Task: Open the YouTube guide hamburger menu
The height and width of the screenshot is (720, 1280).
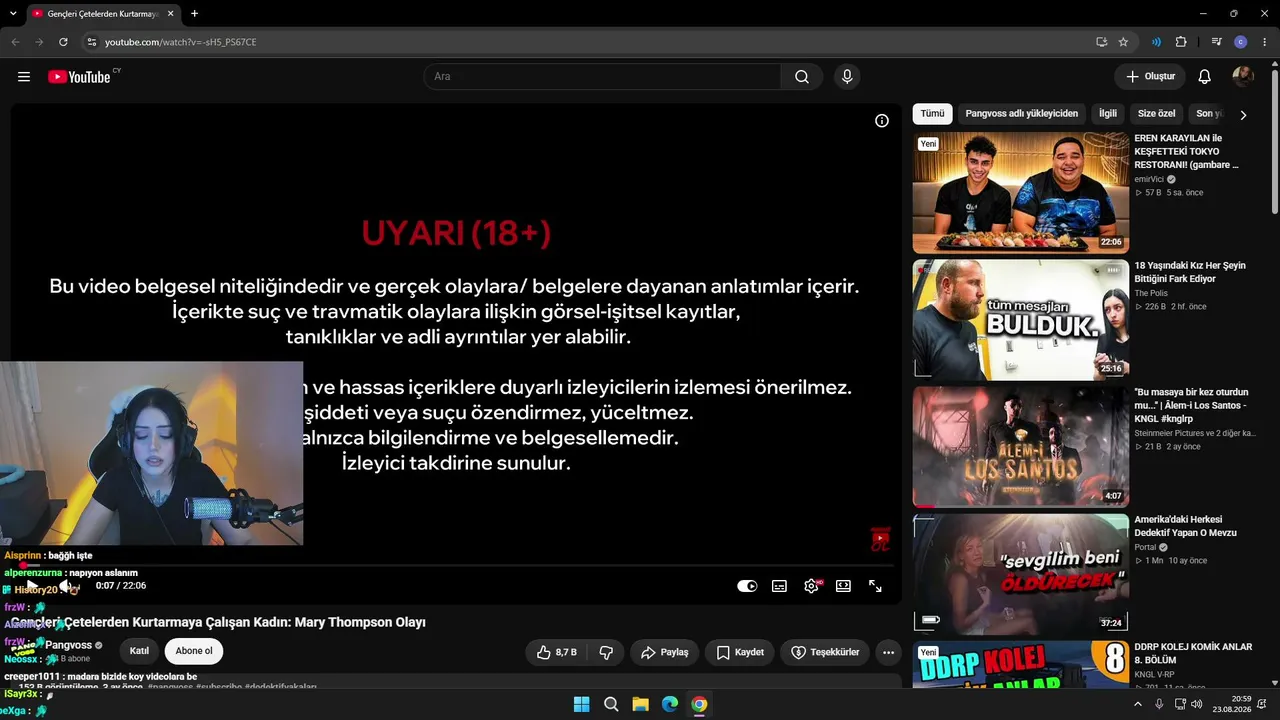Action: 24,77
